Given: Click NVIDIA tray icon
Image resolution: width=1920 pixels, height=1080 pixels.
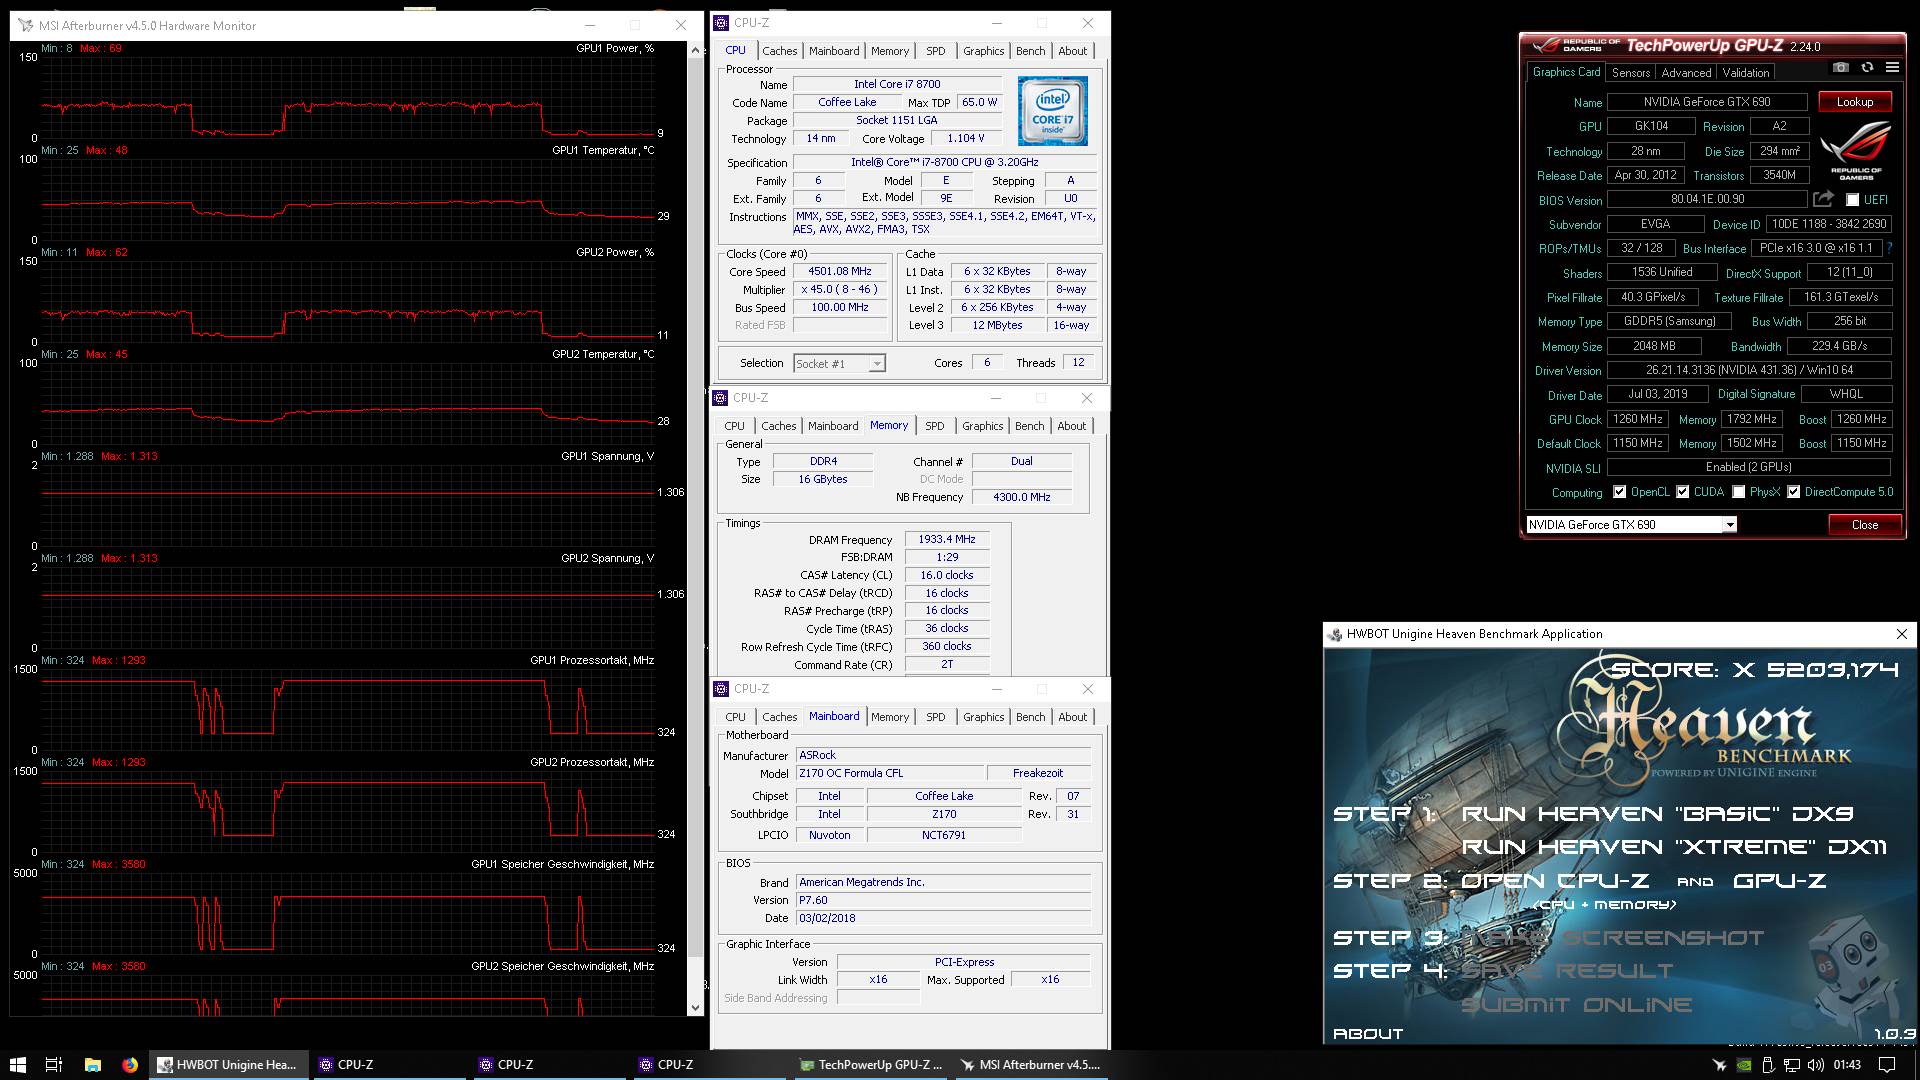Looking at the screenshot, I should pyautogui.click(x=1743, y=1065).
